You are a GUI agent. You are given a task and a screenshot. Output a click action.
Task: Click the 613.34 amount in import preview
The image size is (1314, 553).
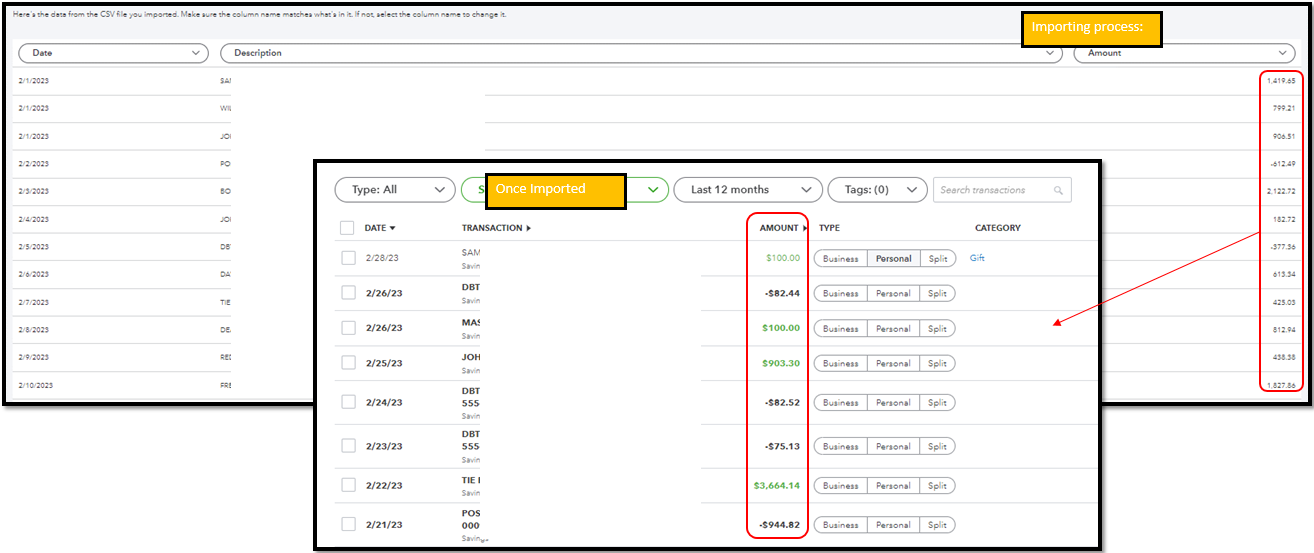tap(1284, 273)
